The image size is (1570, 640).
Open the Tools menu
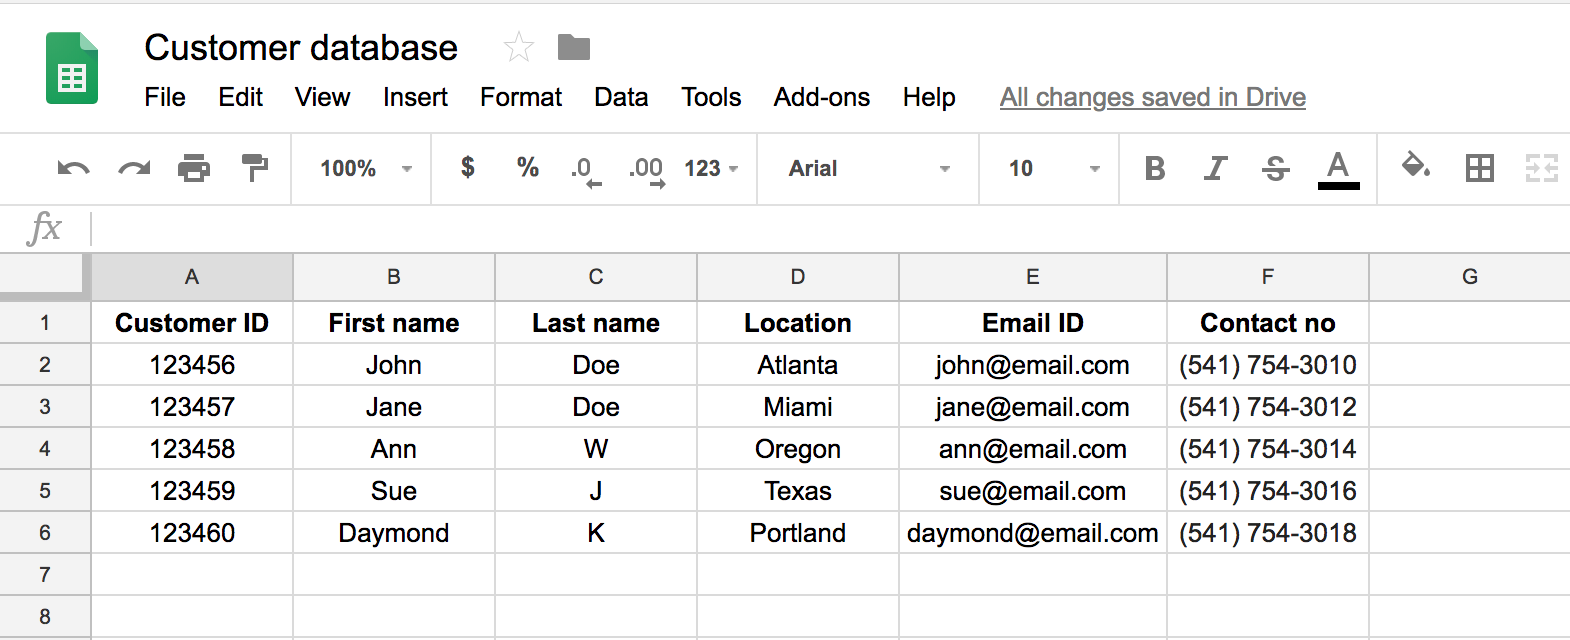pyautogui.click(x=711, y=97)
